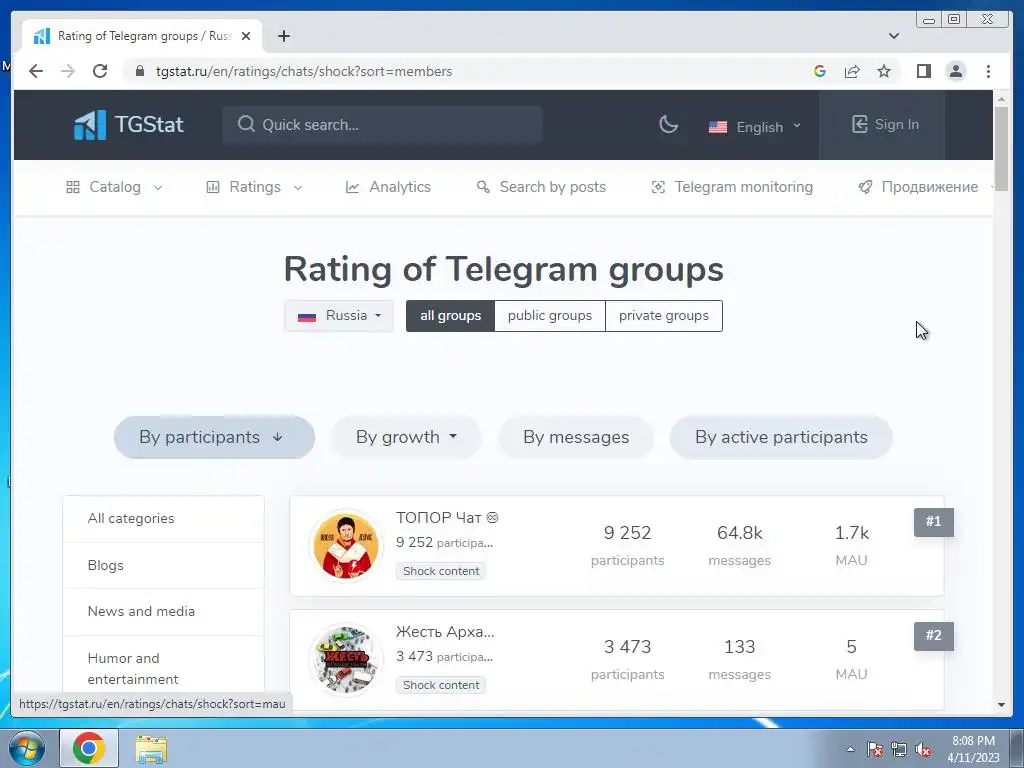Go back in Chrome
This screenshot has width=1024, height=768.
pos(36,71)
